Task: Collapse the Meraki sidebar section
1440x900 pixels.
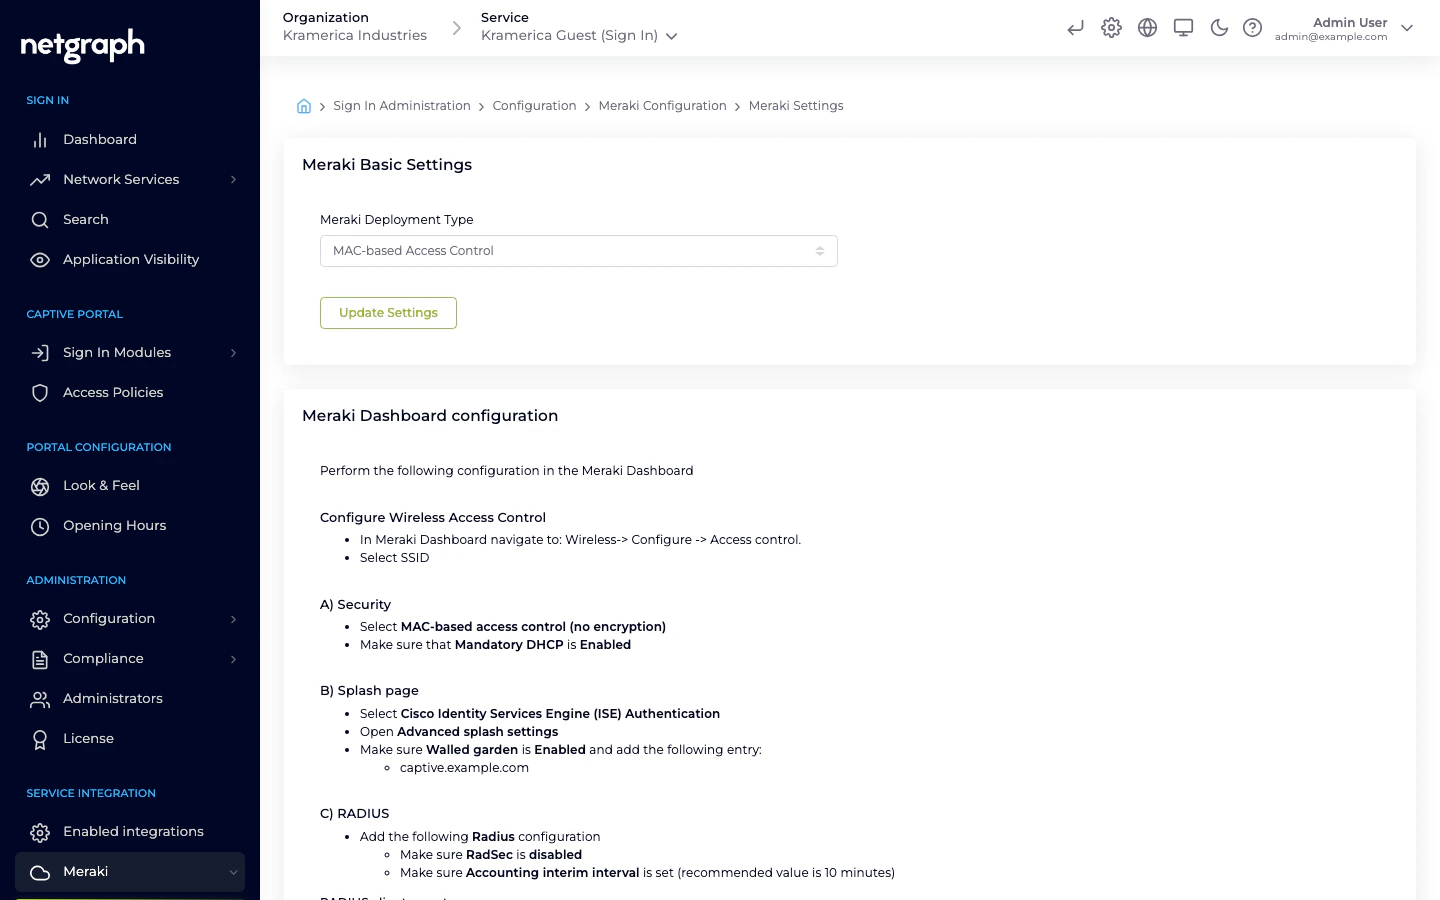Action: click(235, 872)
